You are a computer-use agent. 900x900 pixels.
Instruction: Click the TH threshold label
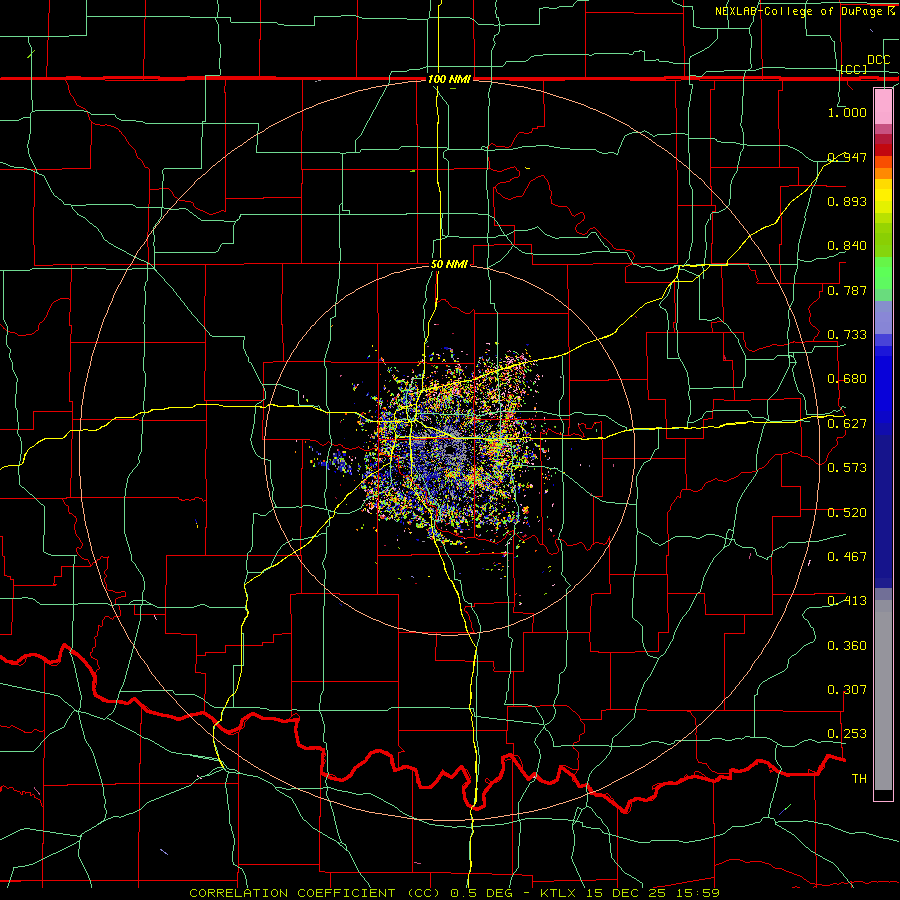point(859,779)
